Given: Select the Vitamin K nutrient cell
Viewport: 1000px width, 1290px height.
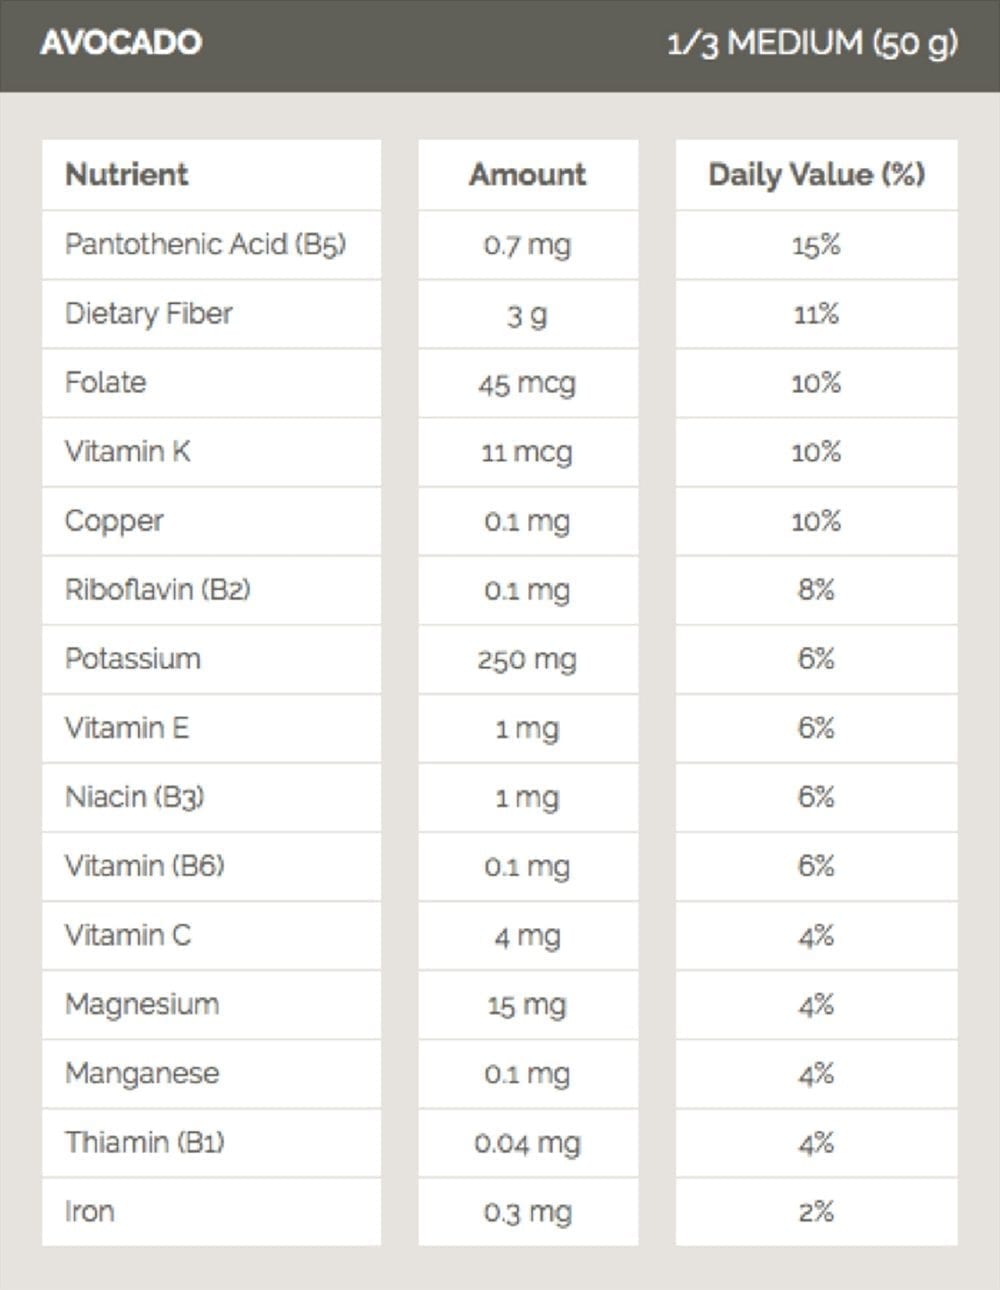Looking at the screenshot, I should [211, 452].
